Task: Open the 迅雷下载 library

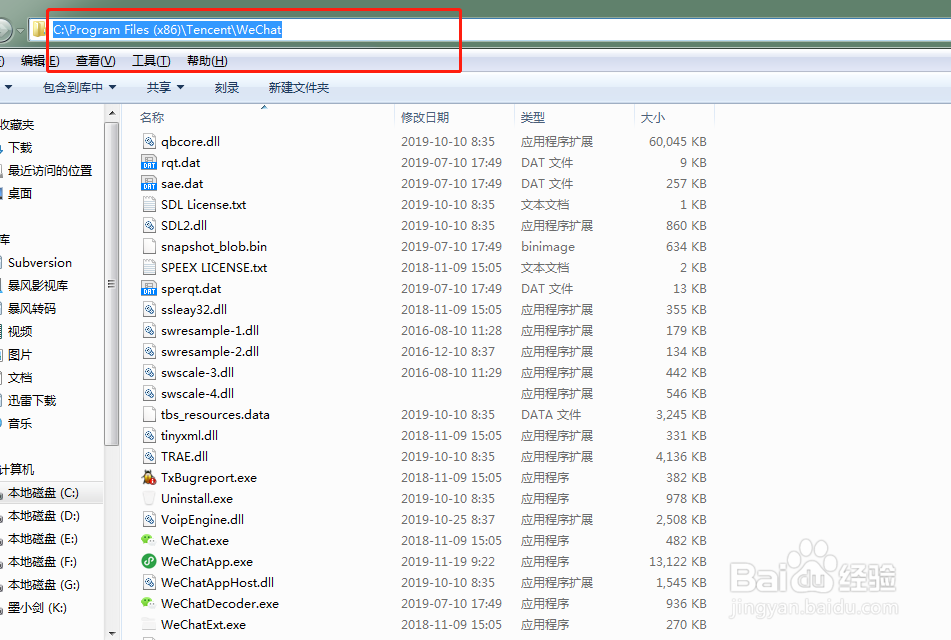Action: [x=32, y=400]
